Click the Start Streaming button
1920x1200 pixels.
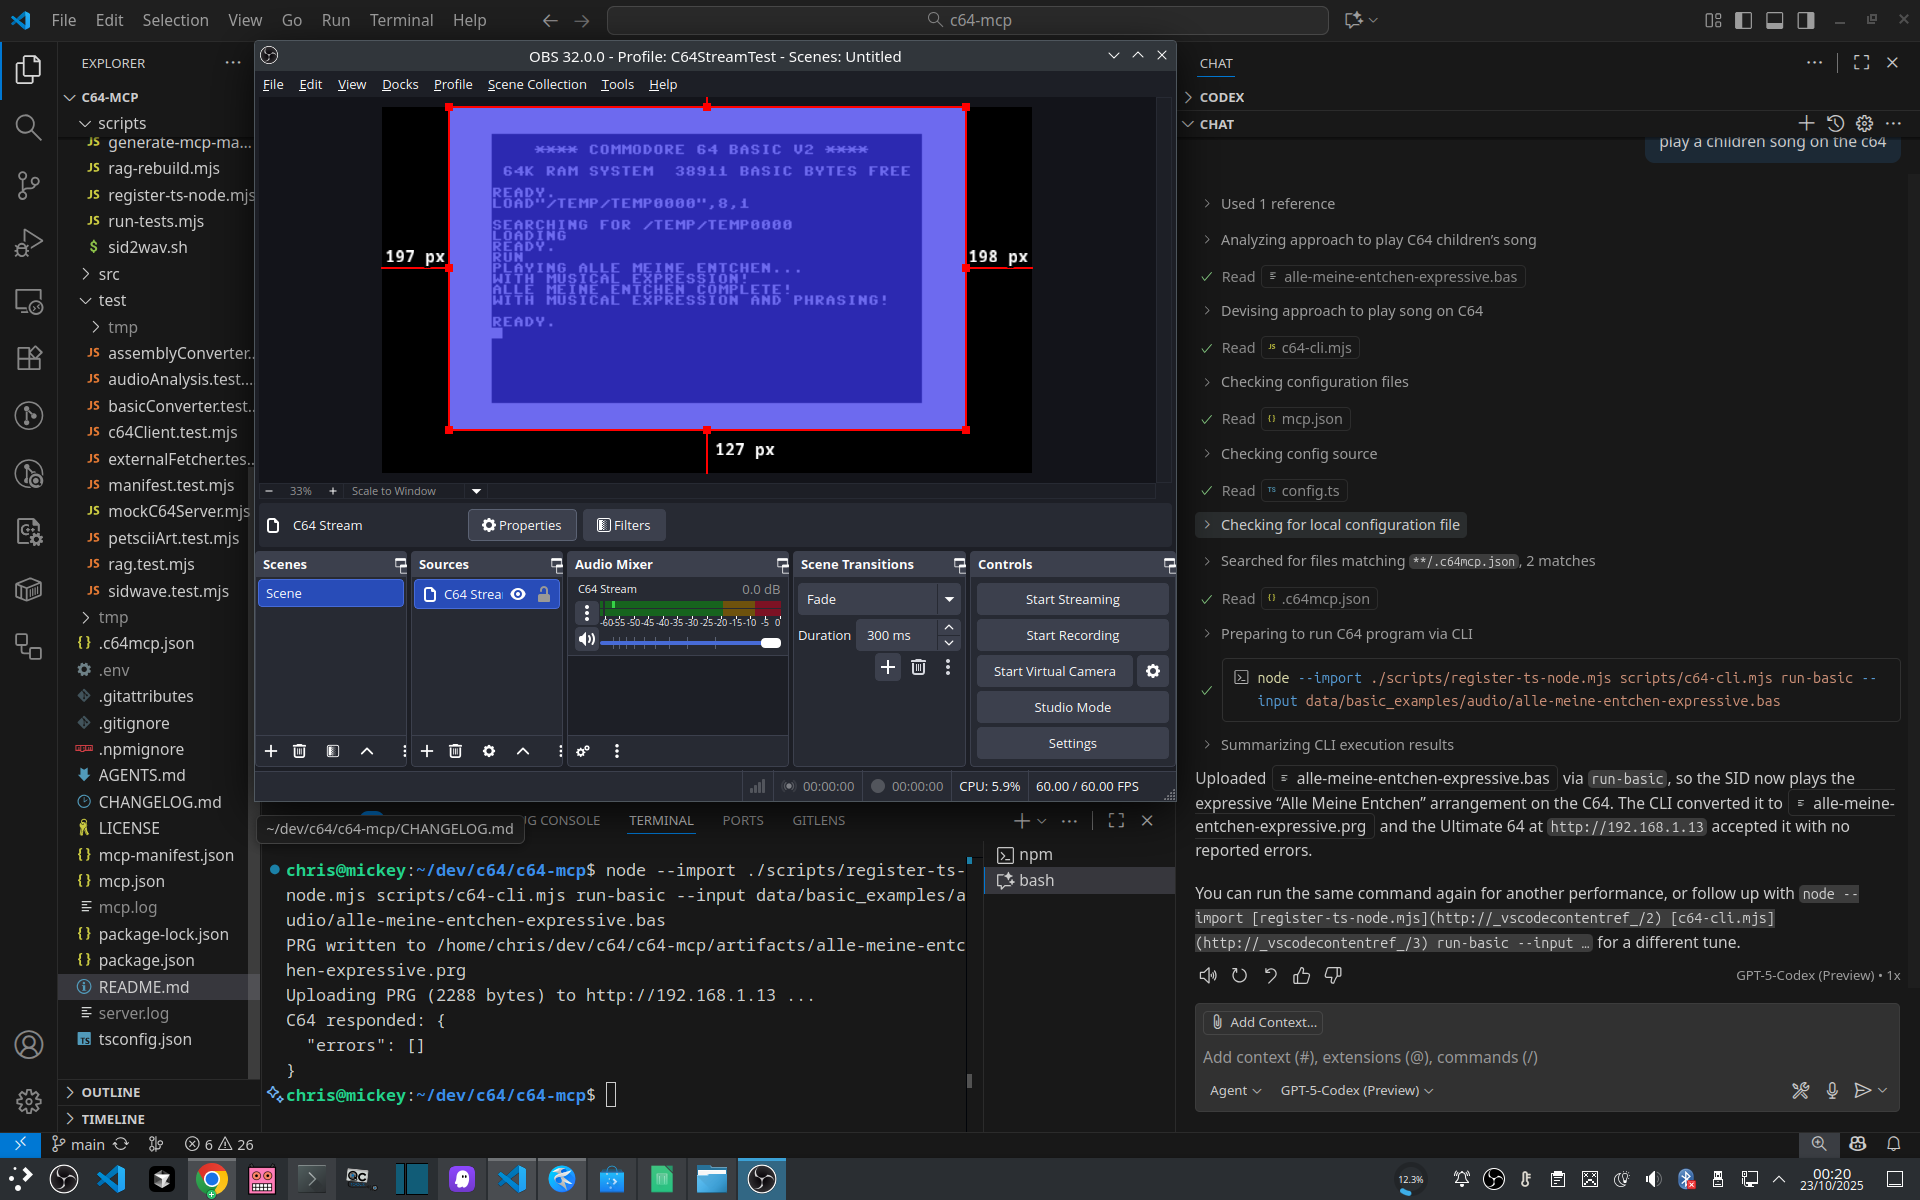tap(1072, 599)
